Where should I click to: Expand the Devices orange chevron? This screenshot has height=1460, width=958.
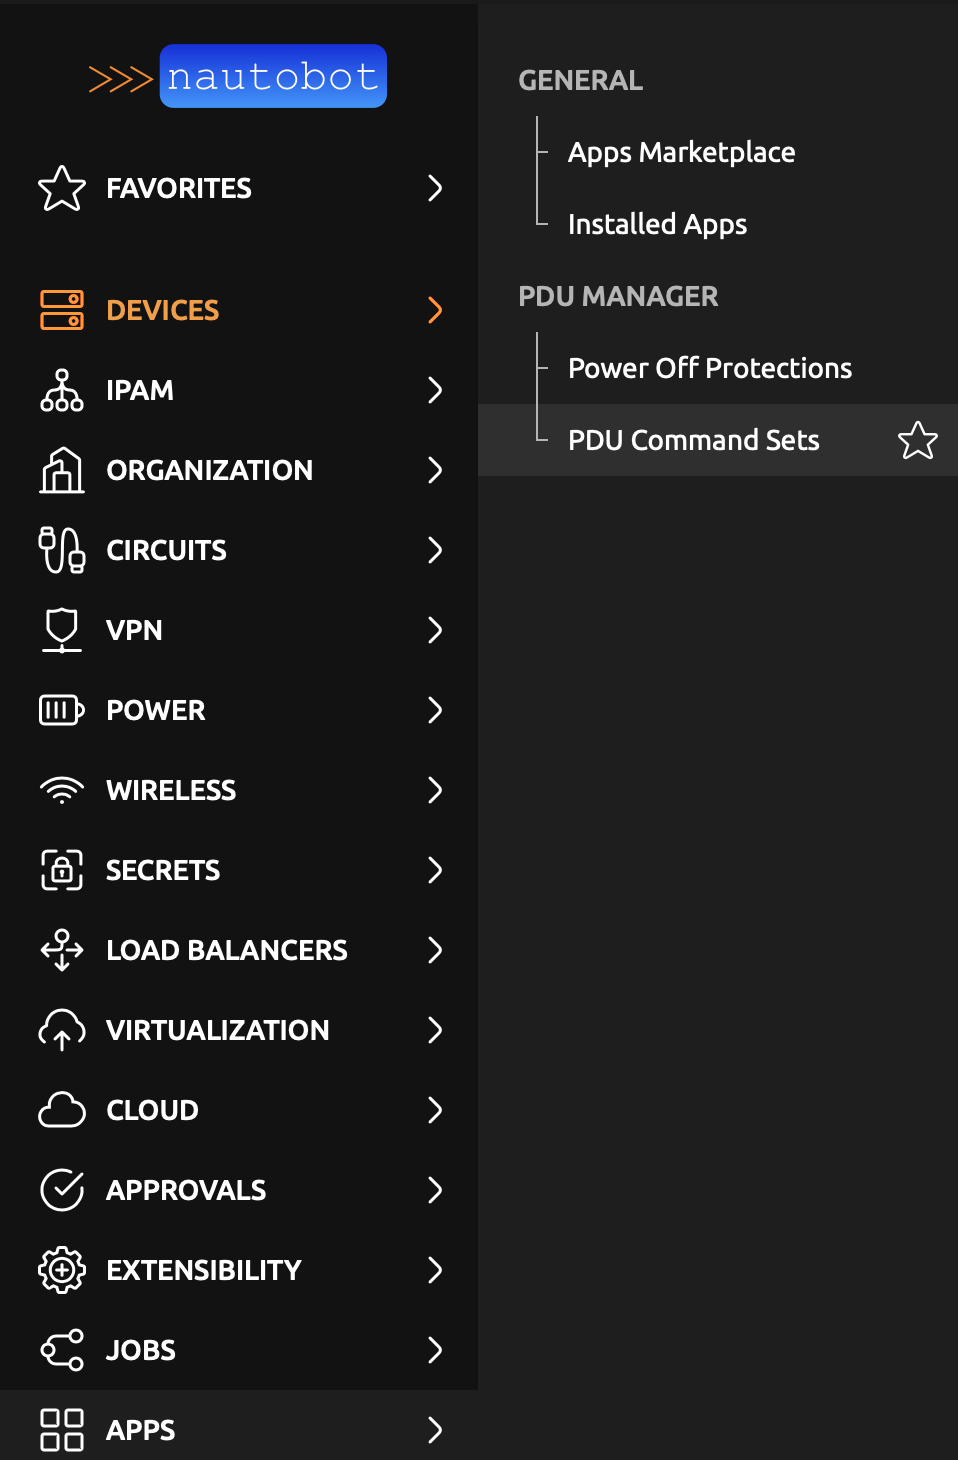(x=435, y=310)
